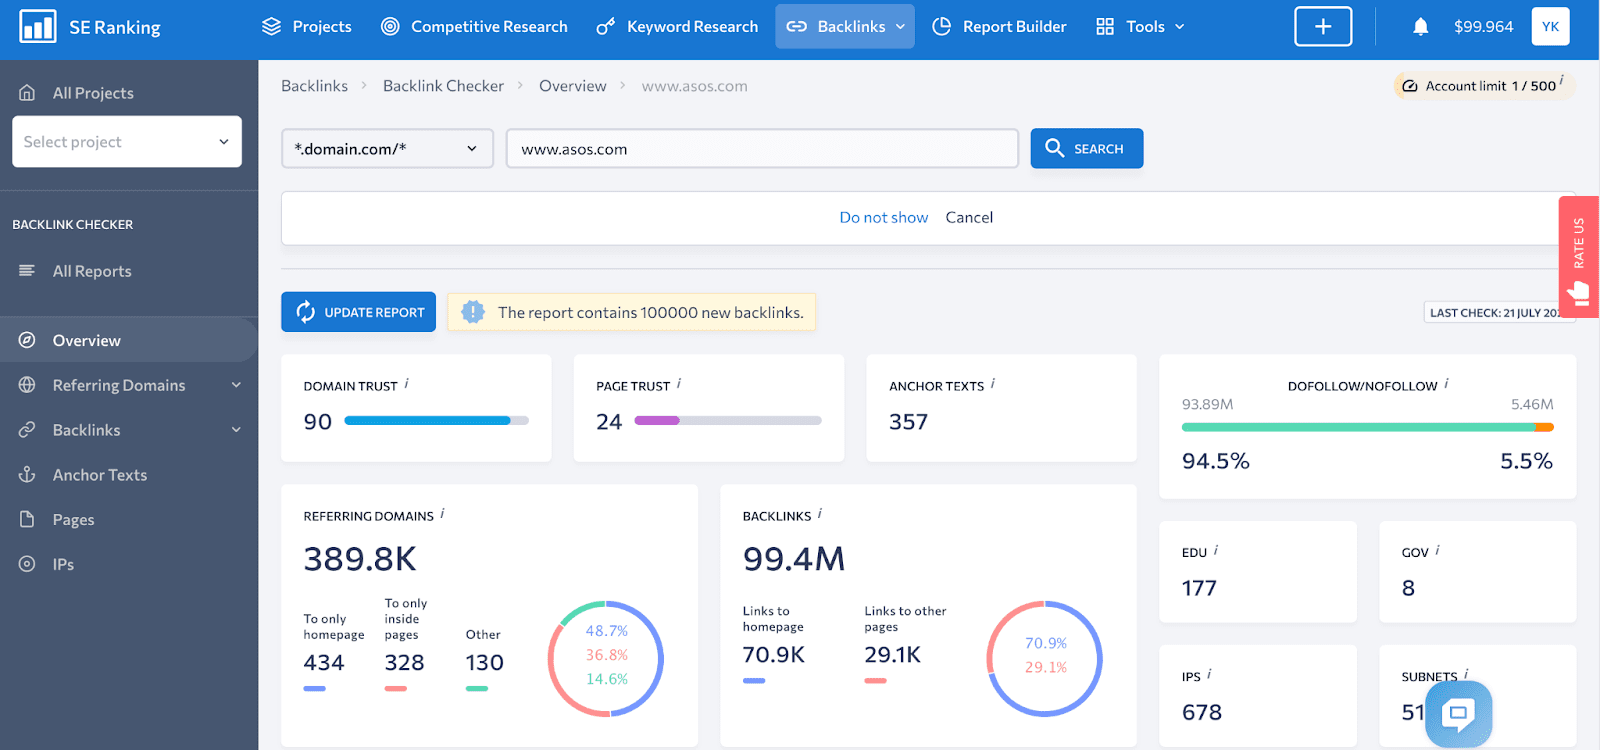The image size is (1600, 750).
Task: Click the 99.4M backlinks value
Action: pyautogui.click(x=794, y=559)
